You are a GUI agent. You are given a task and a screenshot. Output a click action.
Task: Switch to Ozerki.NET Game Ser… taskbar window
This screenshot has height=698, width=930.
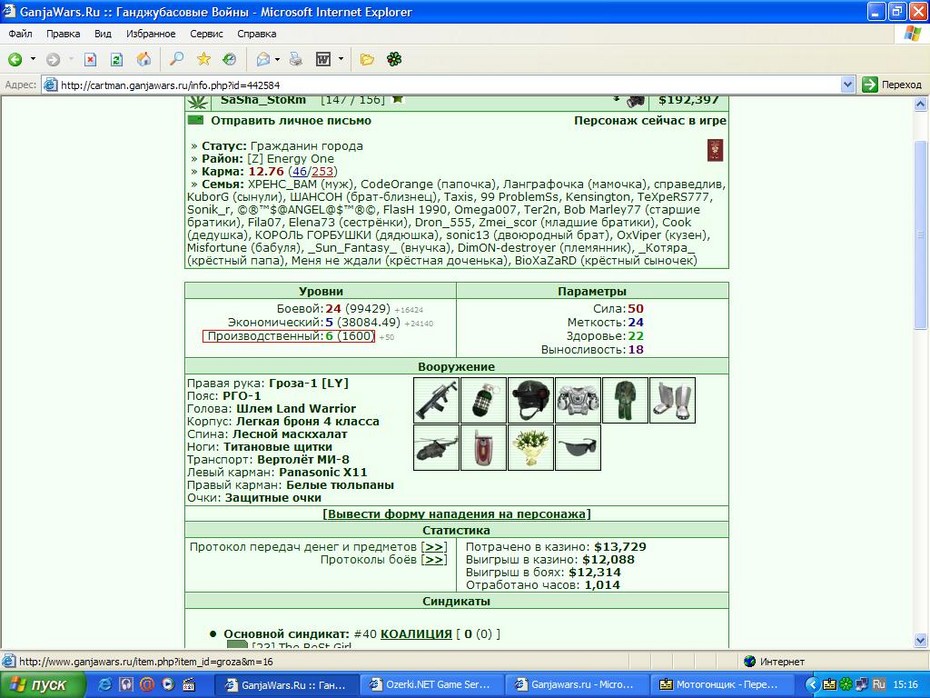coord(432,684)
